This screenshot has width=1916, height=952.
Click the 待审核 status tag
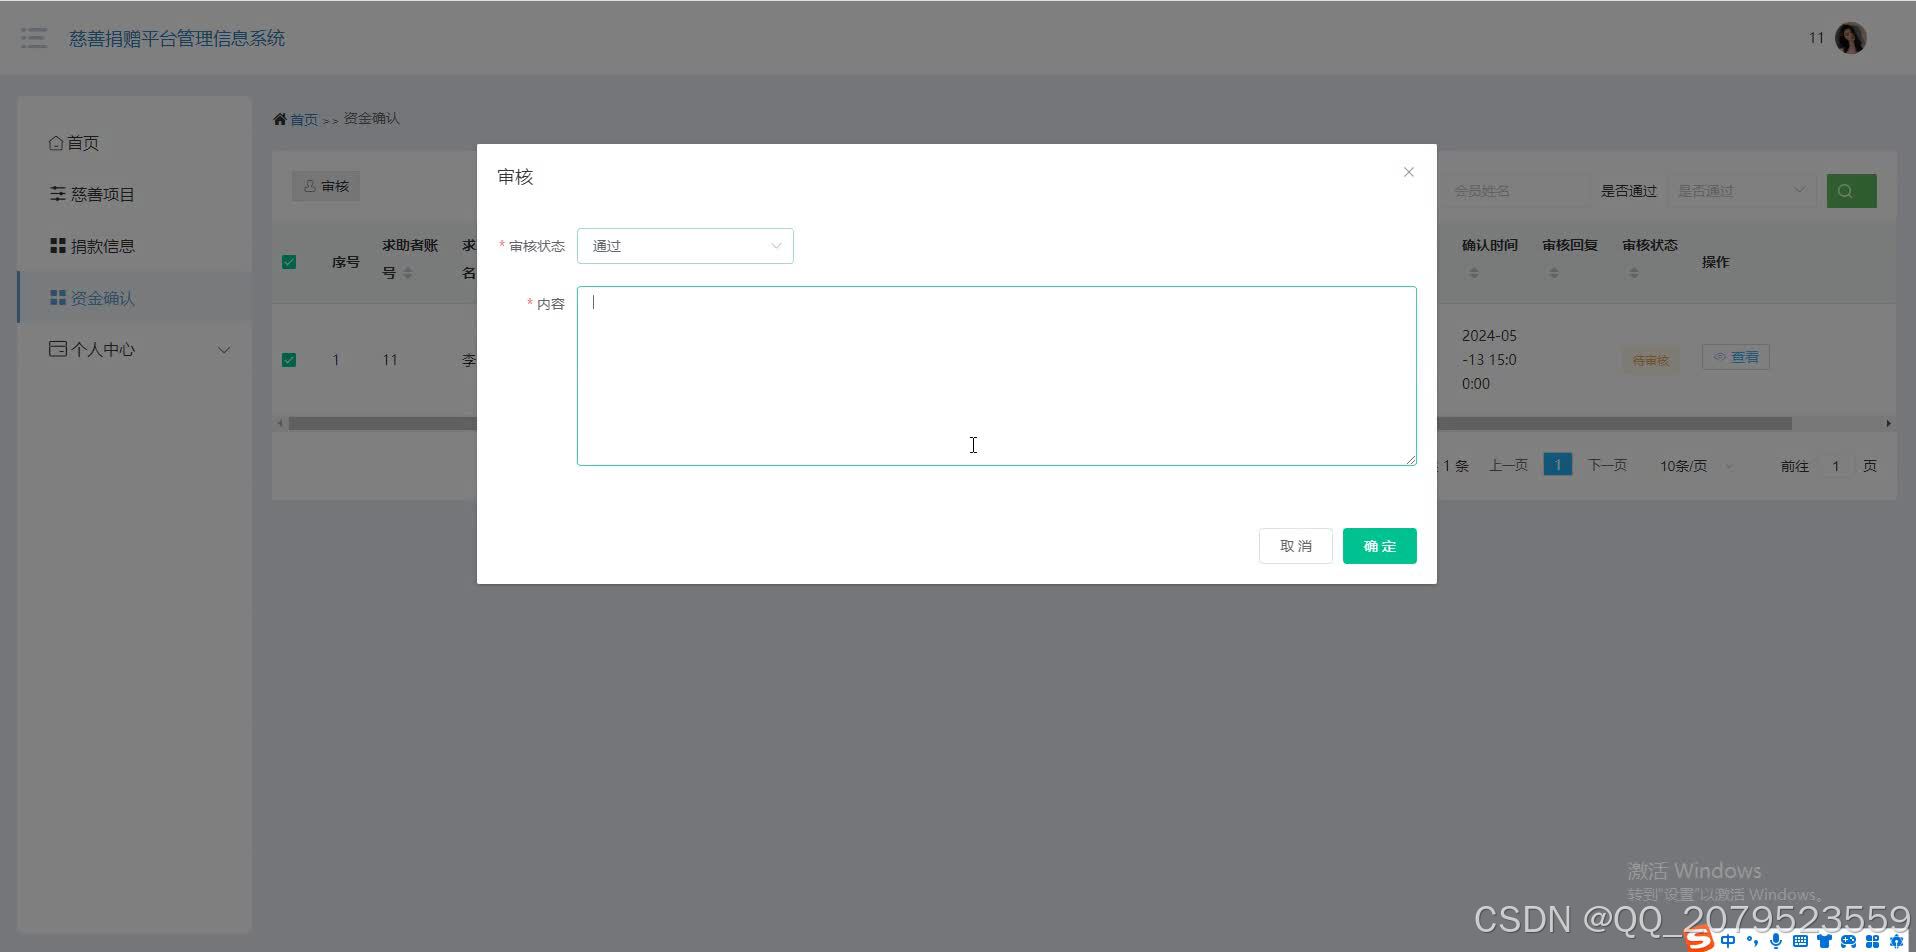click(x=1651, y=360)
